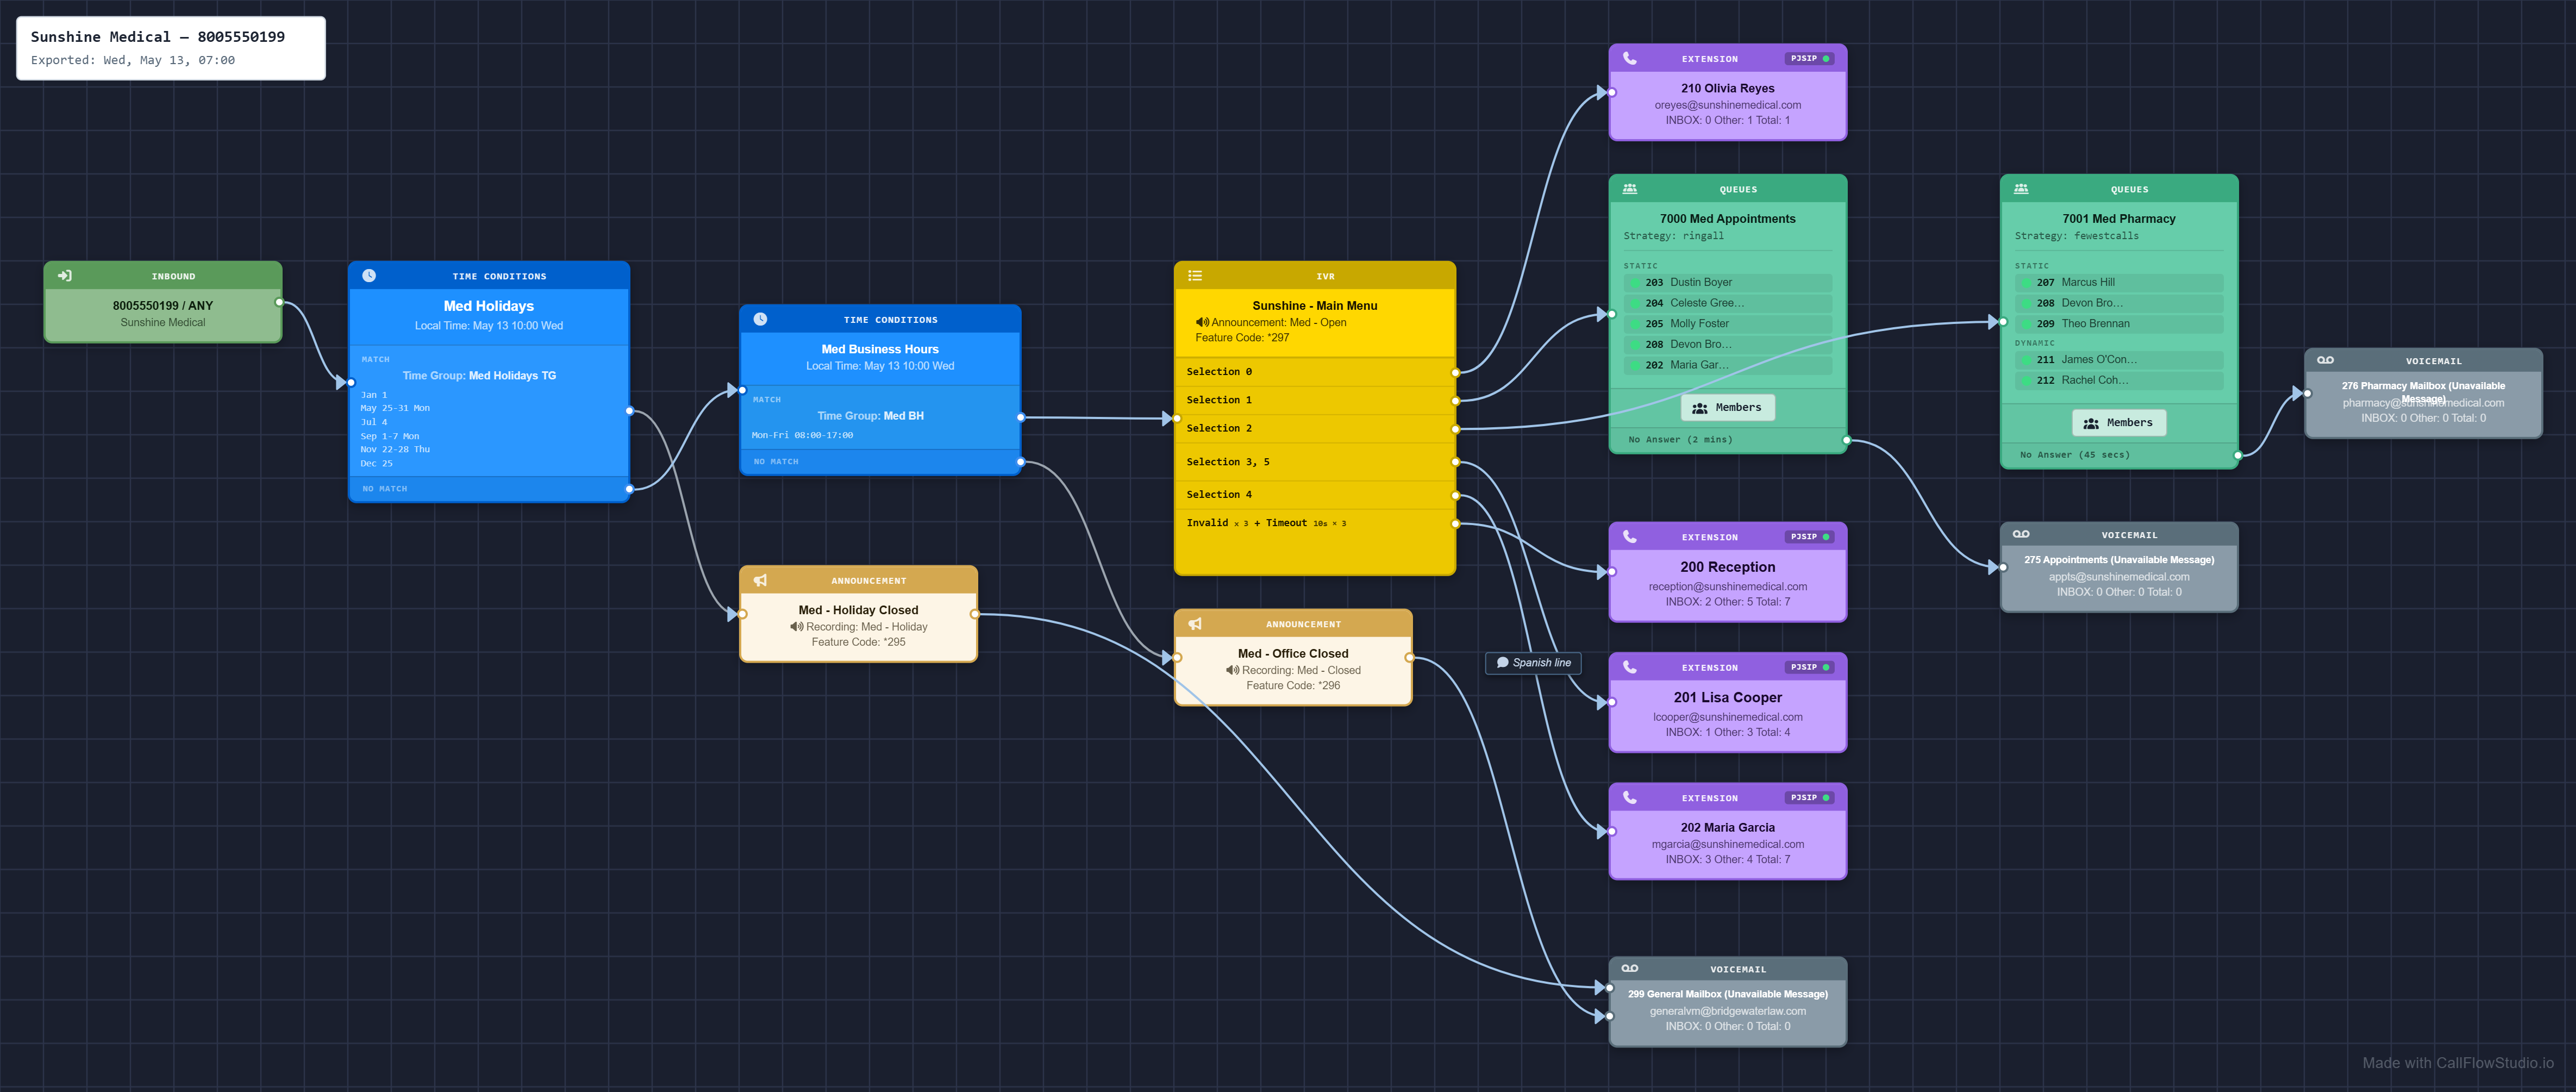Screen dimensions: 2576x1092
Task: Click the speaker icon beside Announcement: Med - Open
Action: click(x=1202, y=322)
